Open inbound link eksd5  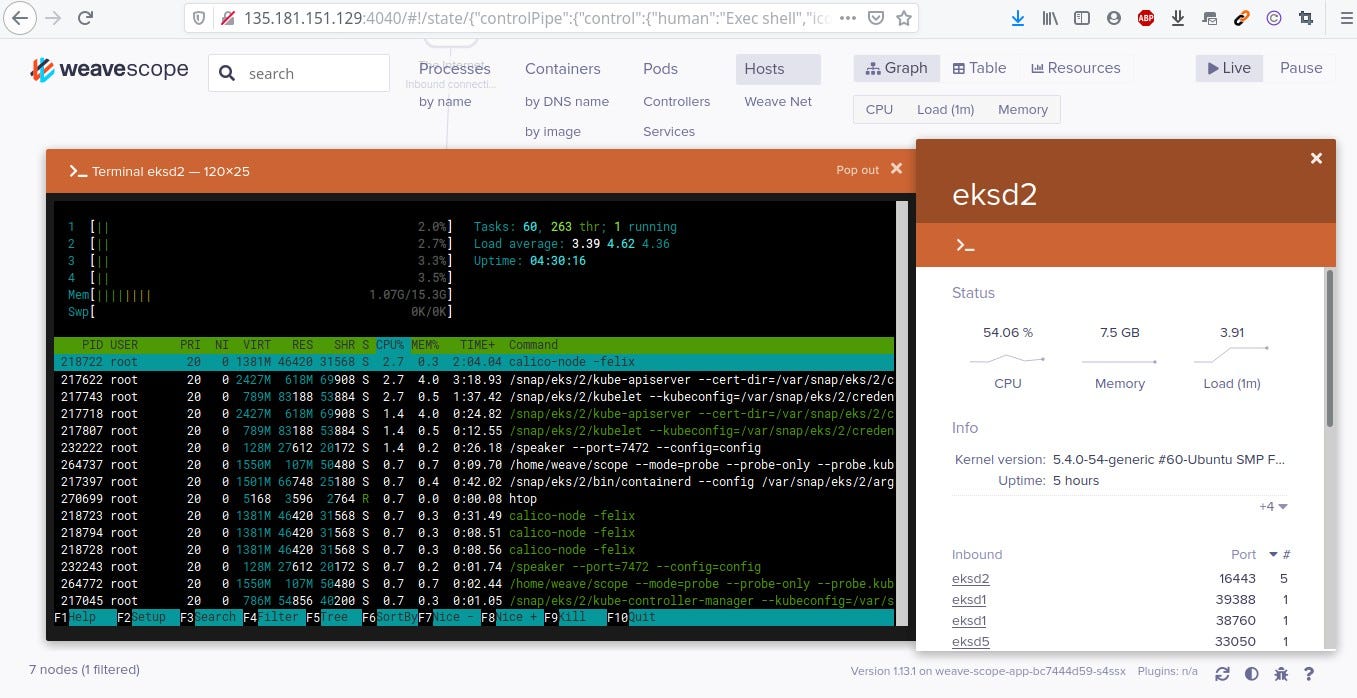(x=970, y=641)
